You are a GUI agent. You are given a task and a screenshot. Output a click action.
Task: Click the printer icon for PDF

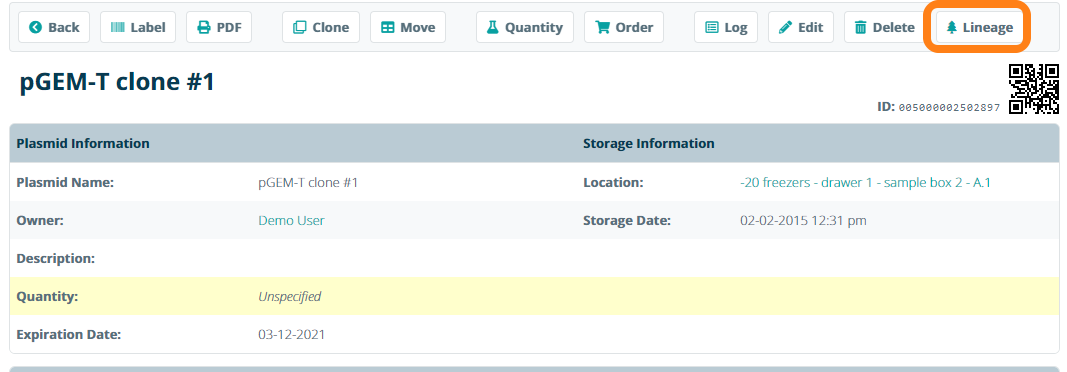[203, 27]
